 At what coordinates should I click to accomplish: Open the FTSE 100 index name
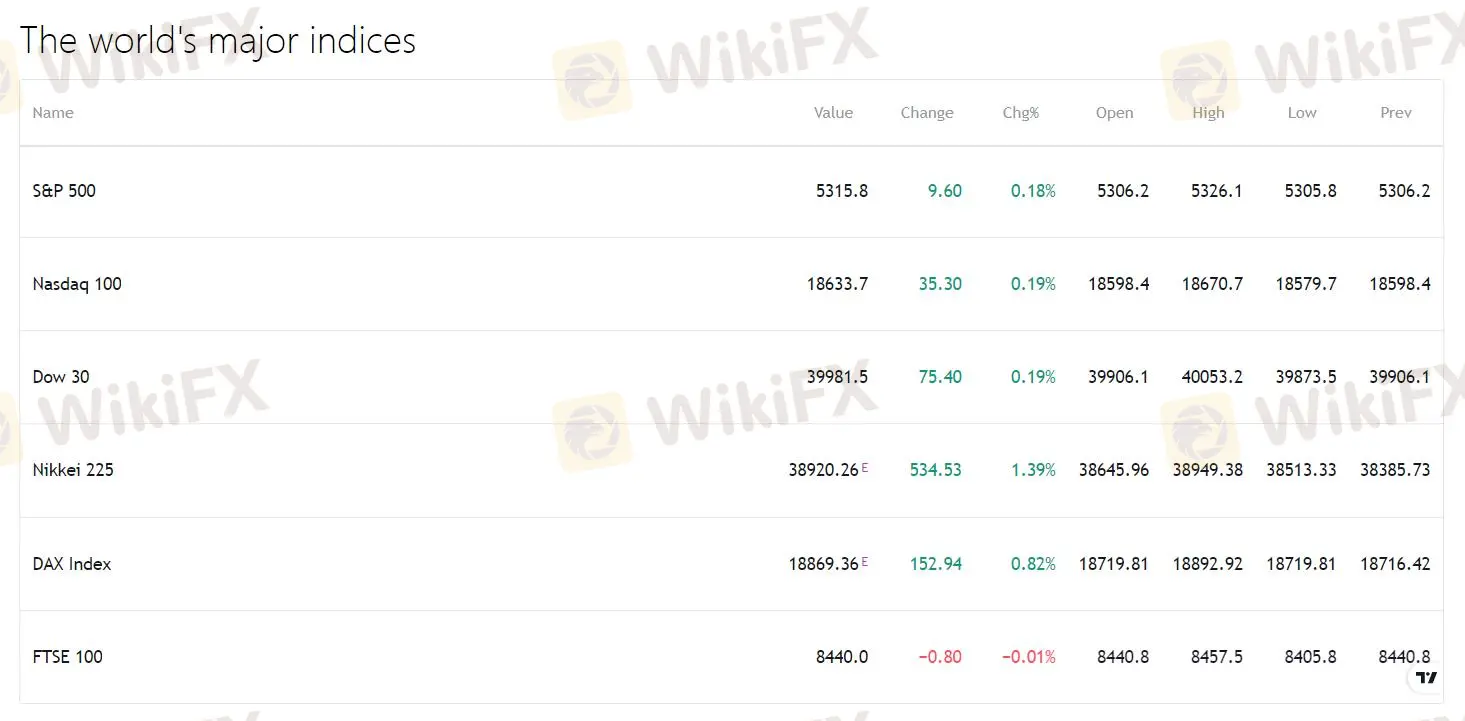68,657
